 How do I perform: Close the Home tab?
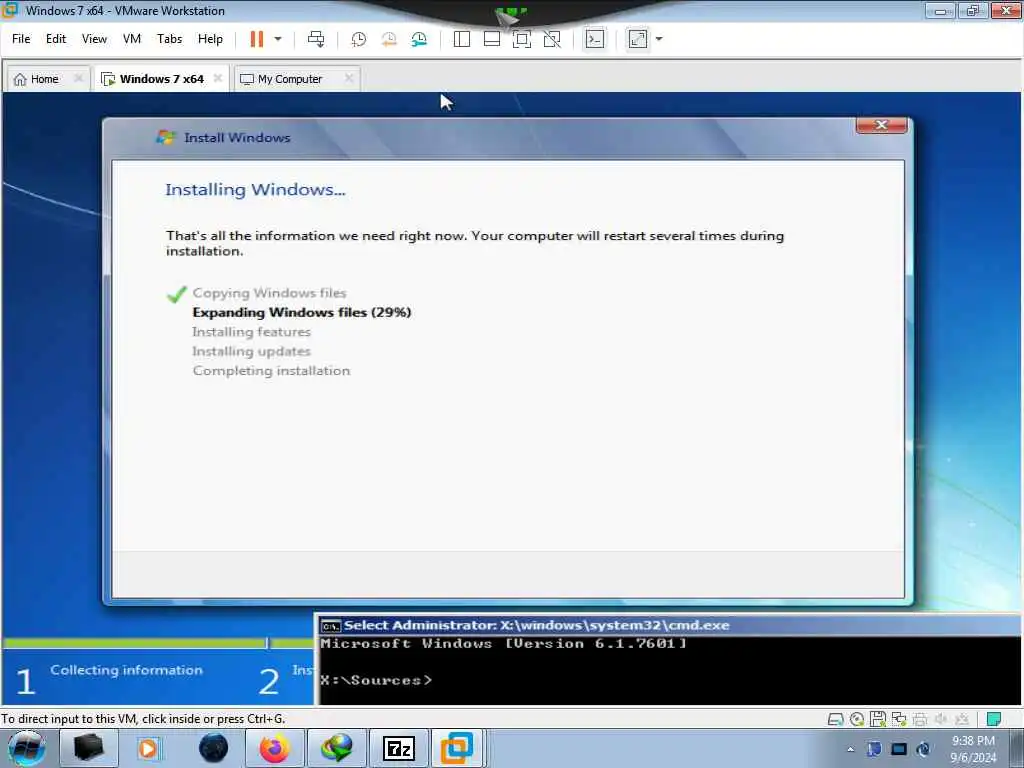78,78
